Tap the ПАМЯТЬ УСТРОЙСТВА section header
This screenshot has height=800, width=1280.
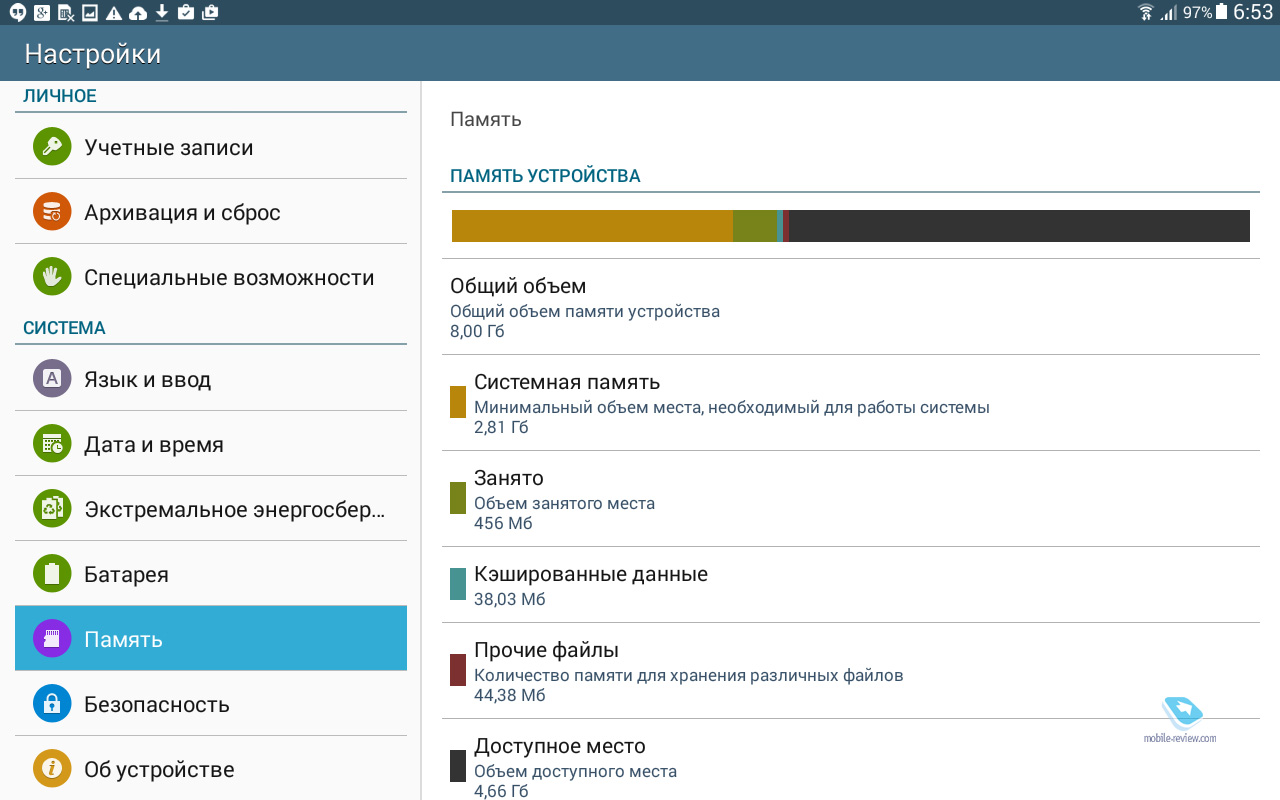545,176
